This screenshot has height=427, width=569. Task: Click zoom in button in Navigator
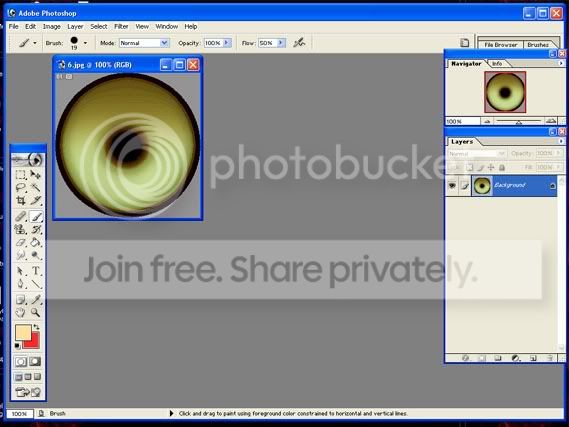point(551,121)
